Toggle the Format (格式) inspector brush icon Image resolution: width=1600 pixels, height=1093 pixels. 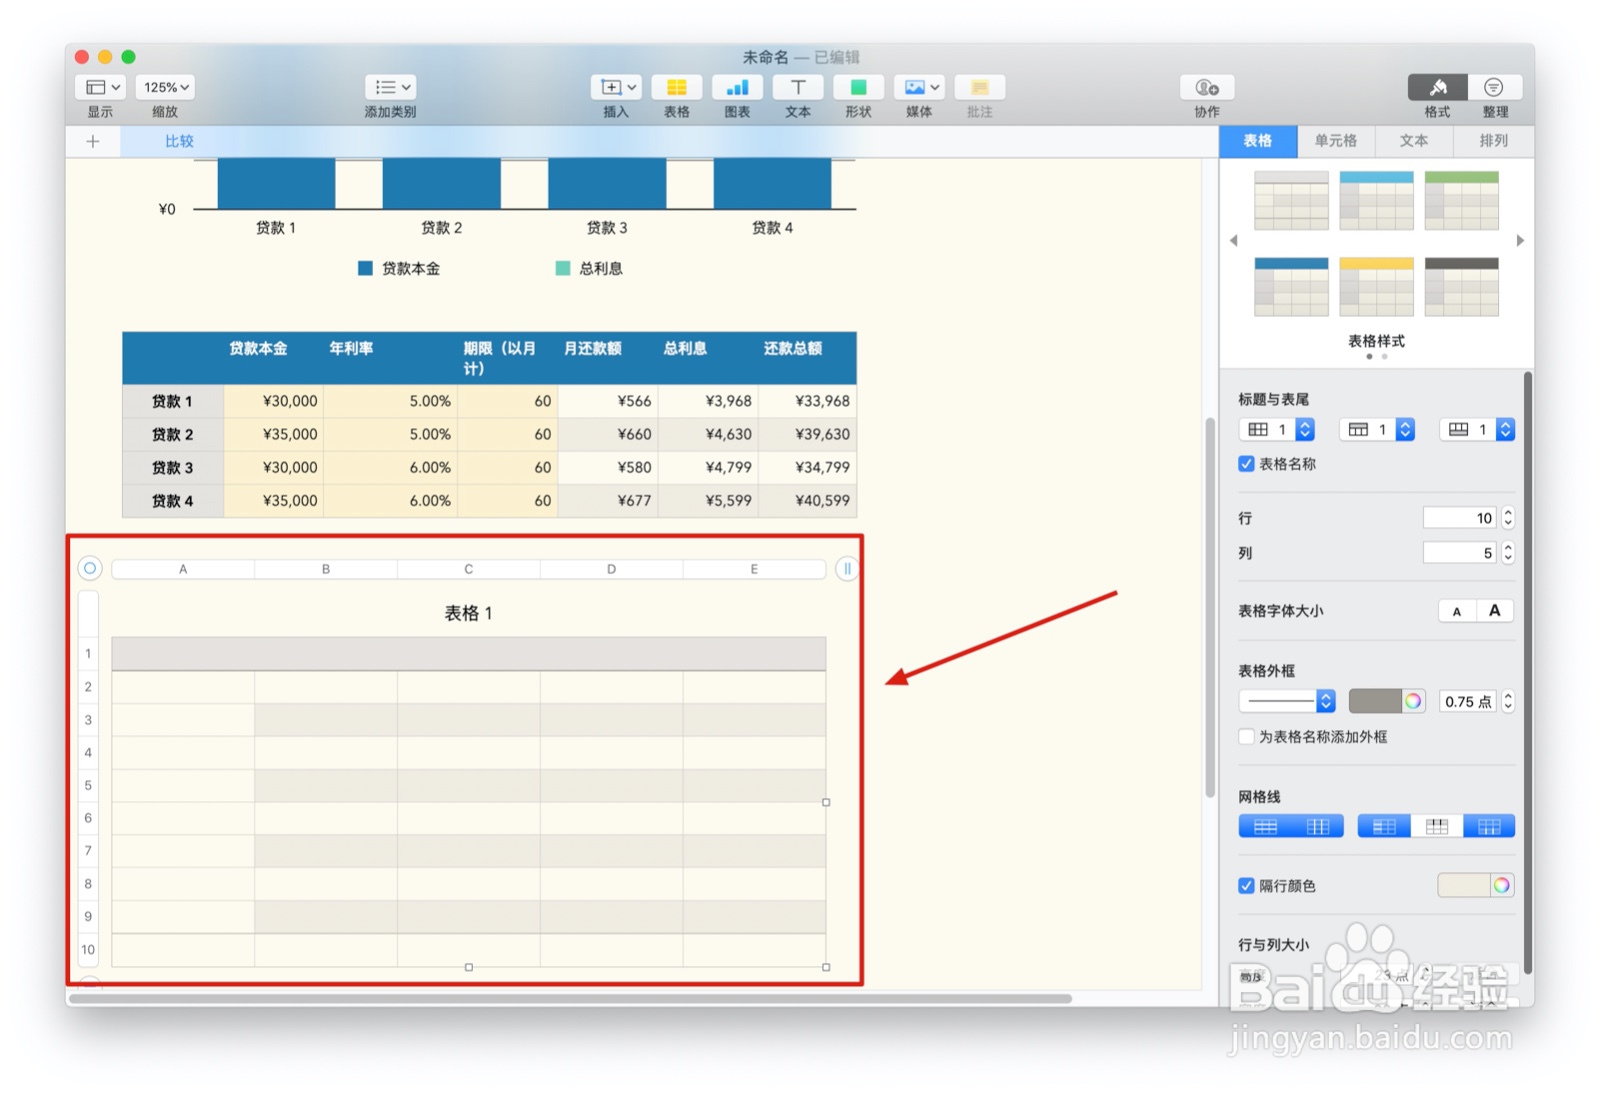pyautogui.click(x=1437, y=87)
